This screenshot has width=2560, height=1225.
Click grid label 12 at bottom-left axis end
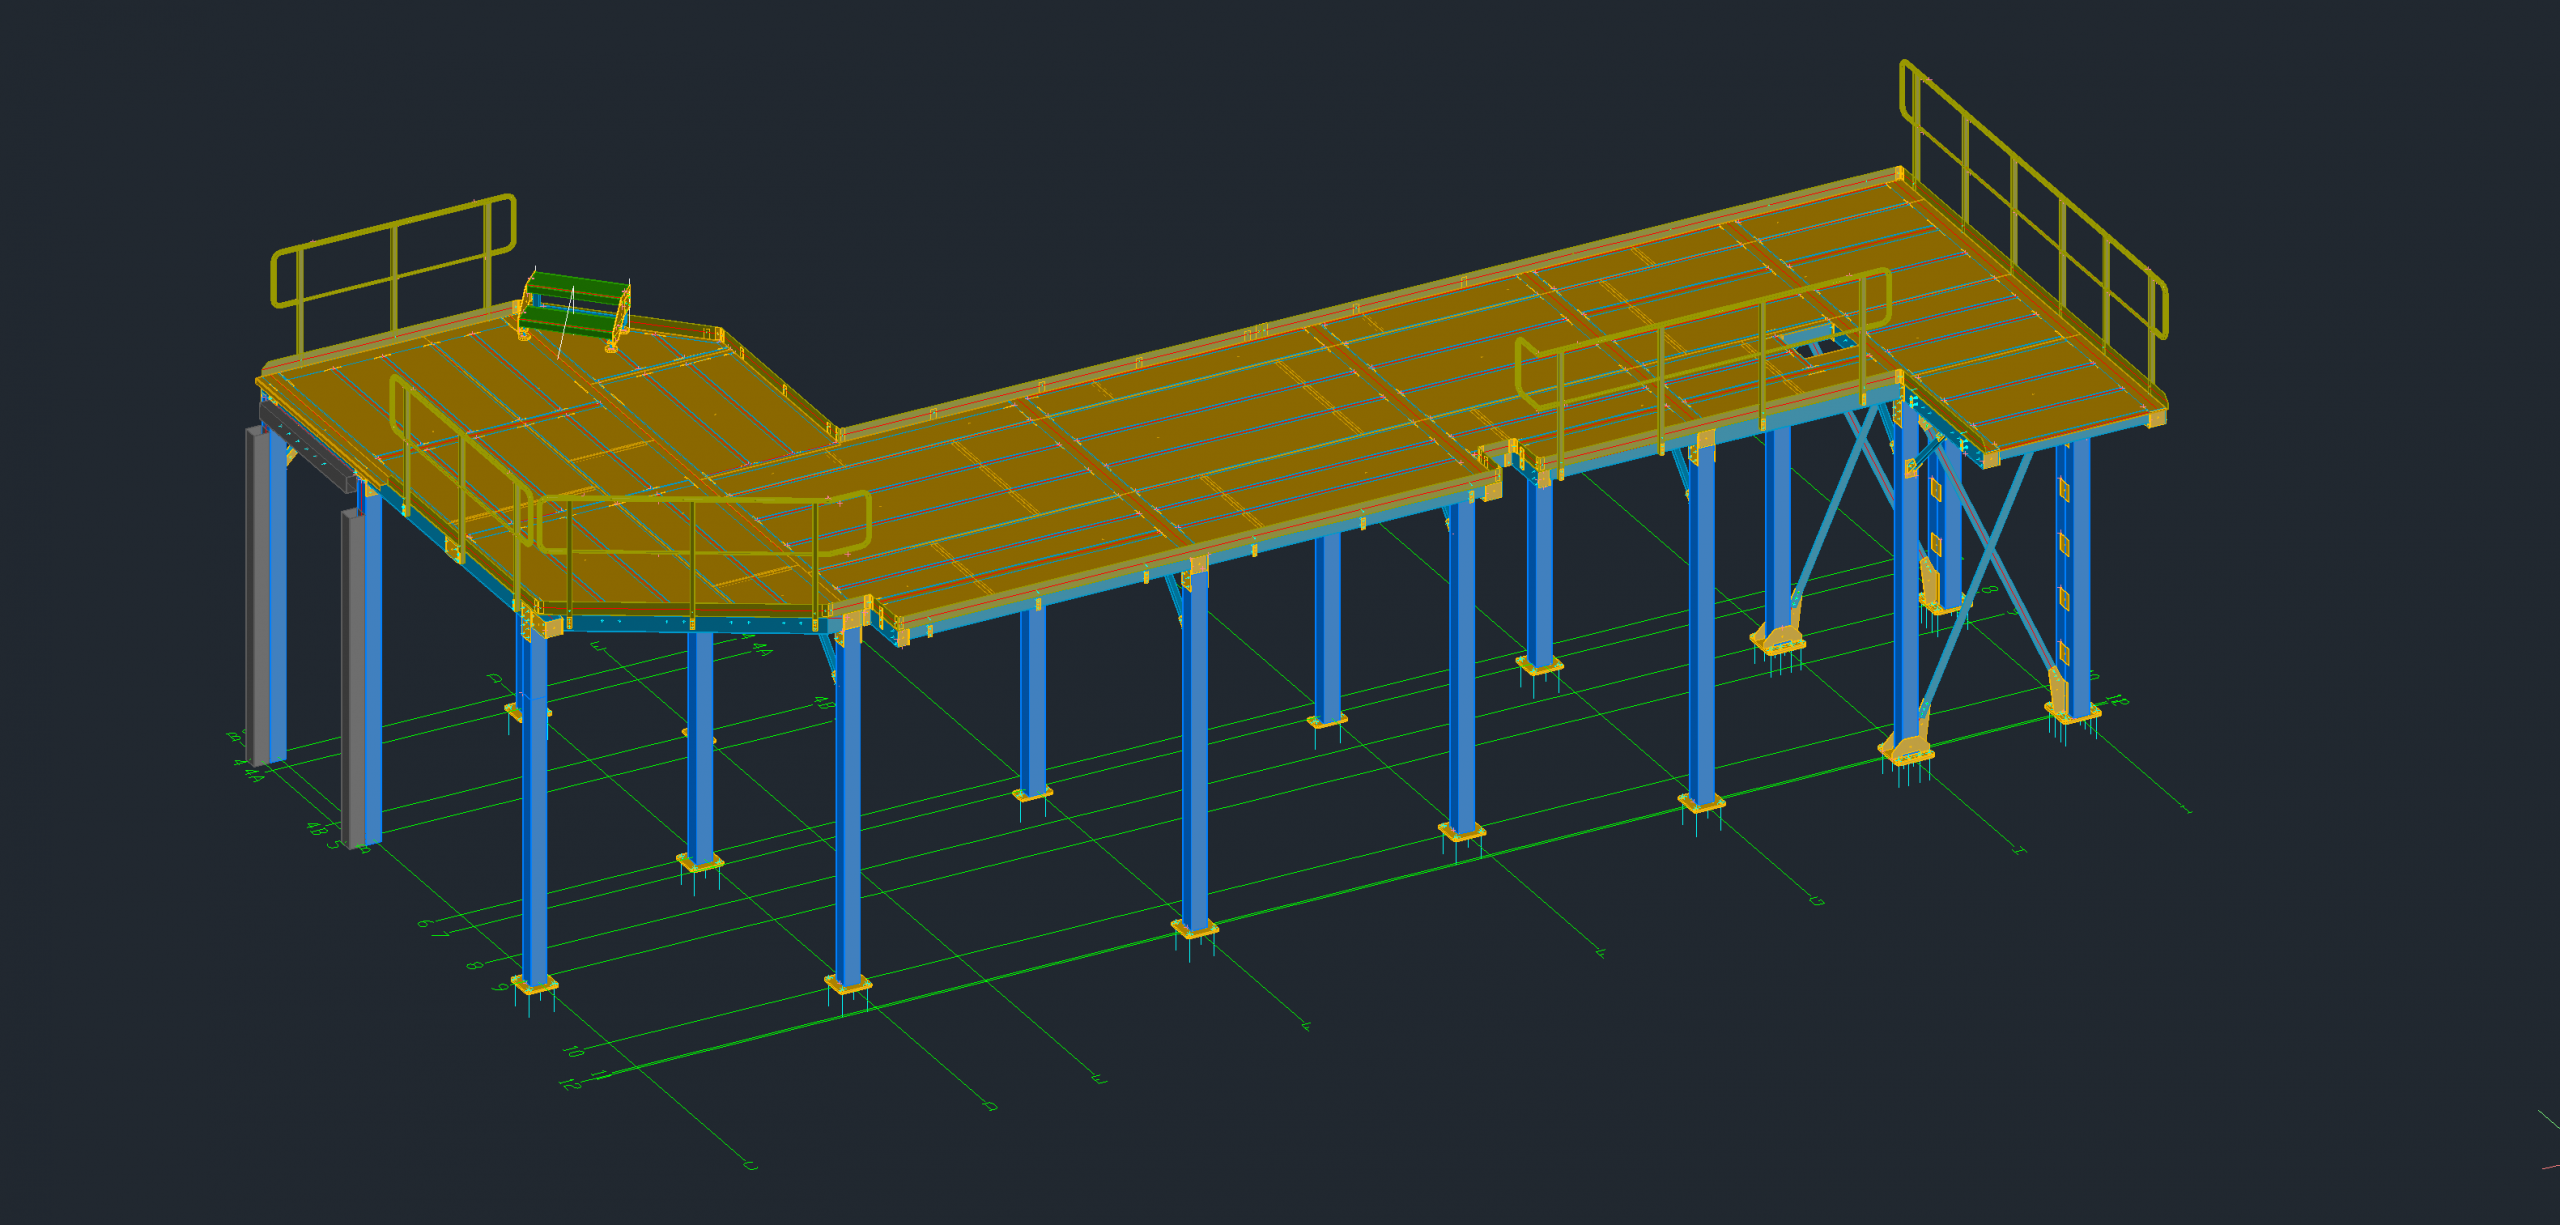[x=570, y=1084]
